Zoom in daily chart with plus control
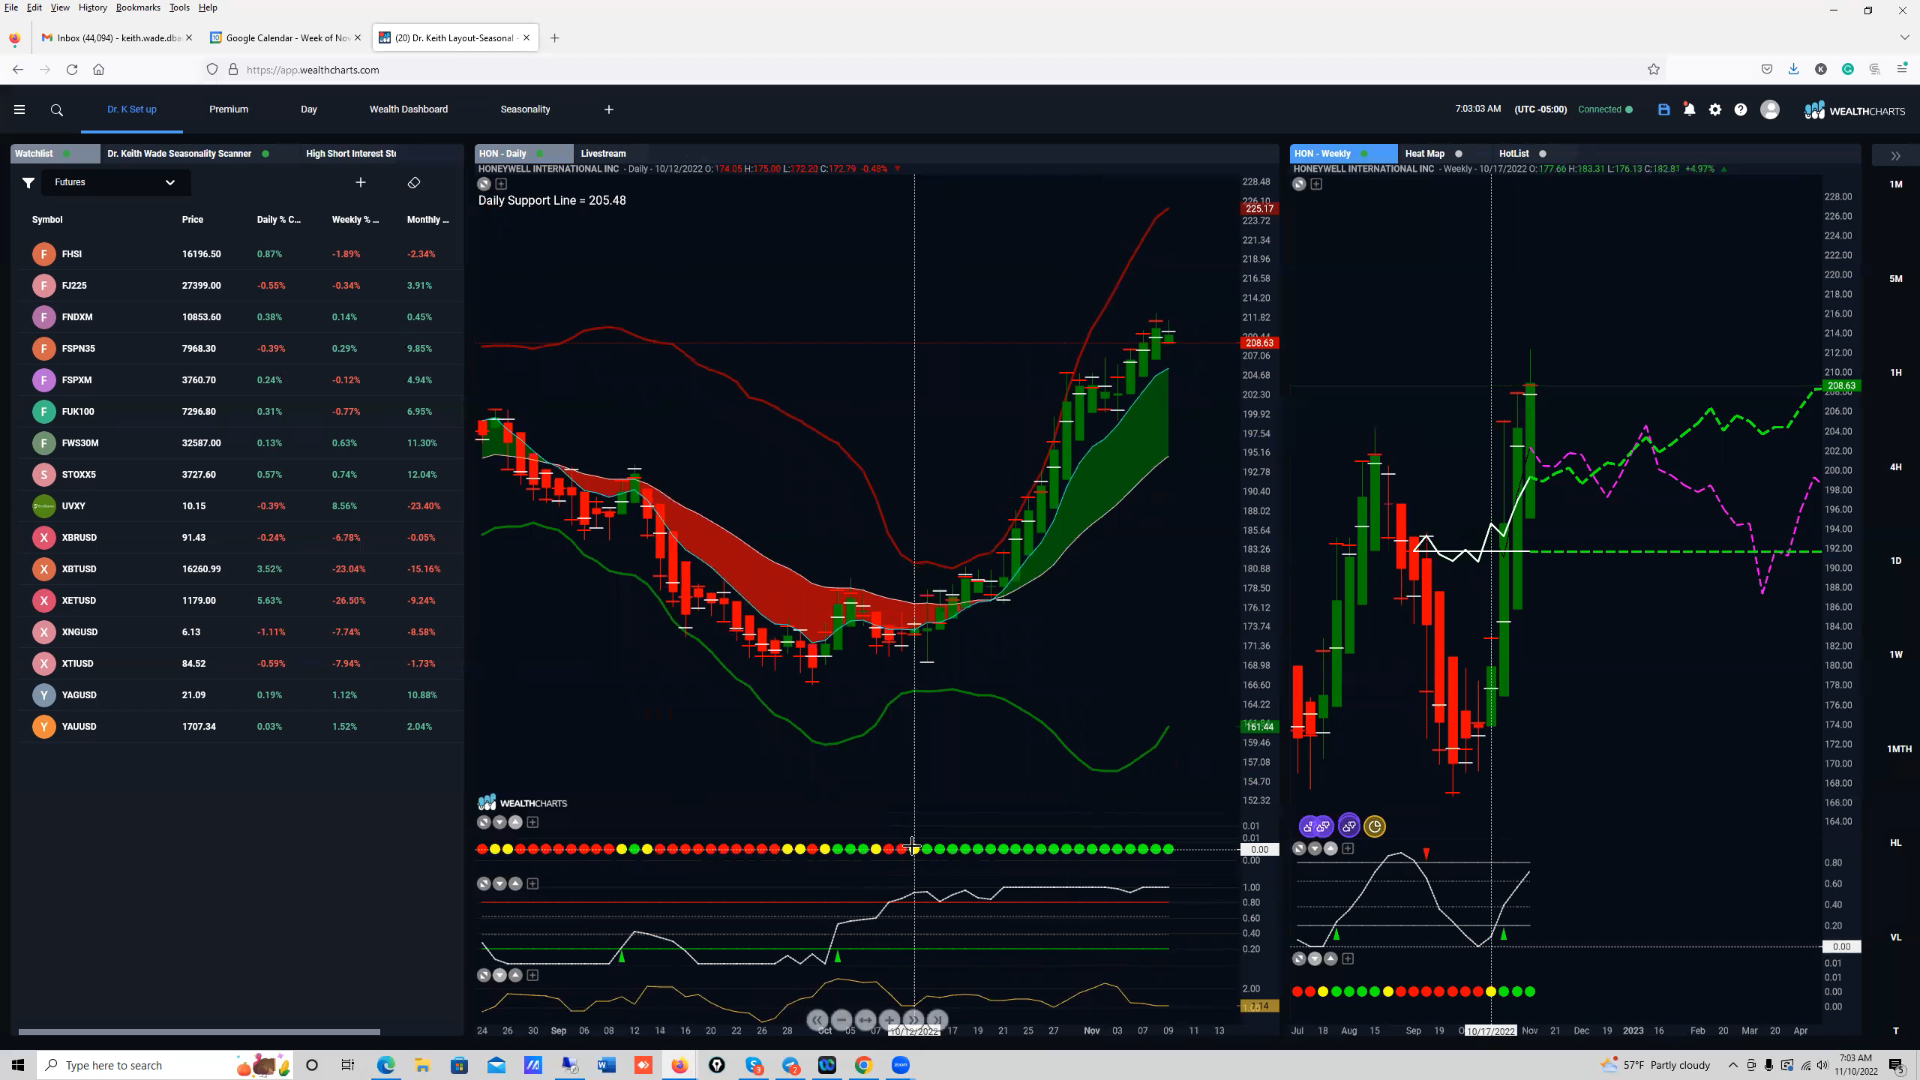 pyautogui.click(x=890, y=1020)
